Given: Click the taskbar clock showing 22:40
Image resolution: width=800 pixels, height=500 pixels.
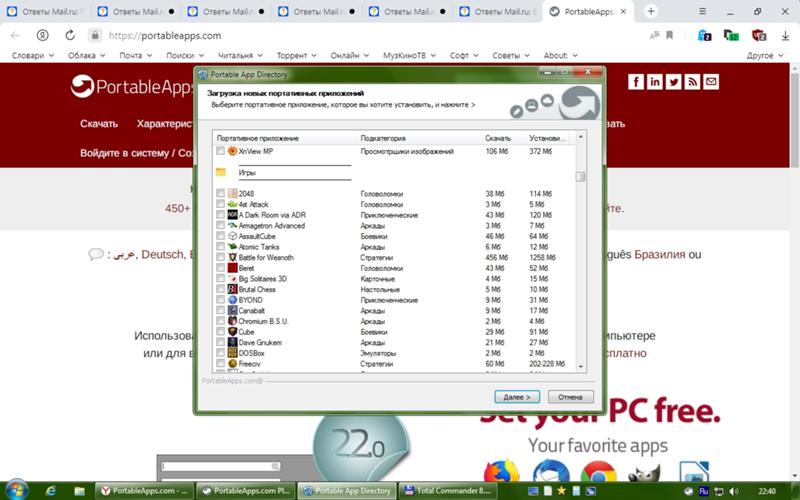Looking at the screenshot, I should point(767,491).
